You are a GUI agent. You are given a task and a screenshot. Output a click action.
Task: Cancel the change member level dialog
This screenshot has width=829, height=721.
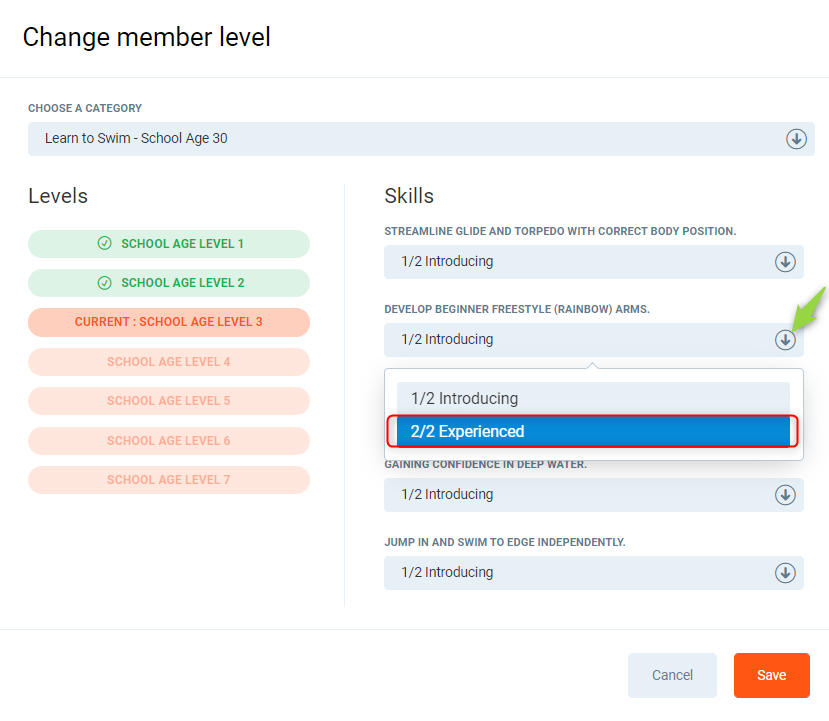tap(672, 675)
